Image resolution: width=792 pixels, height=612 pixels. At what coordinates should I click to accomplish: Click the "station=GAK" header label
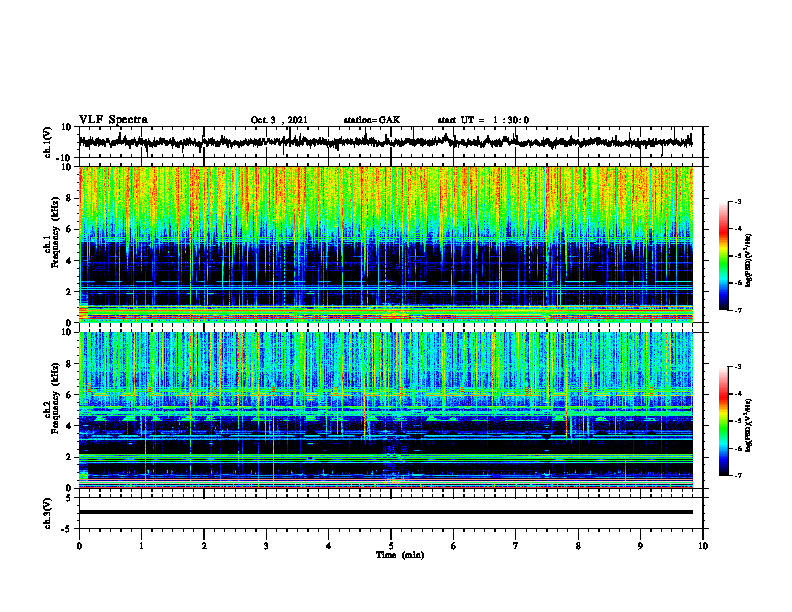click(x=372, y=120)
